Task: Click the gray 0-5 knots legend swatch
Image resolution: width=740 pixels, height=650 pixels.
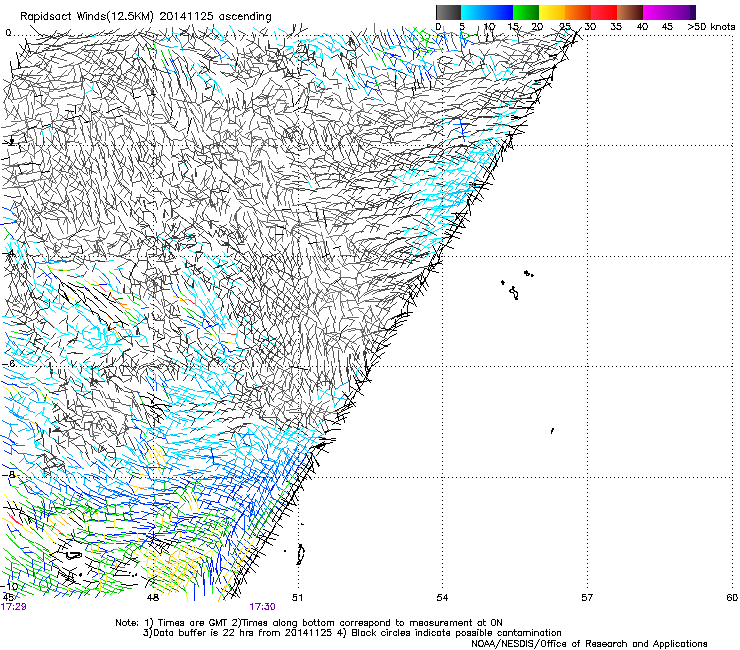Action: click(x=448, y=12)
